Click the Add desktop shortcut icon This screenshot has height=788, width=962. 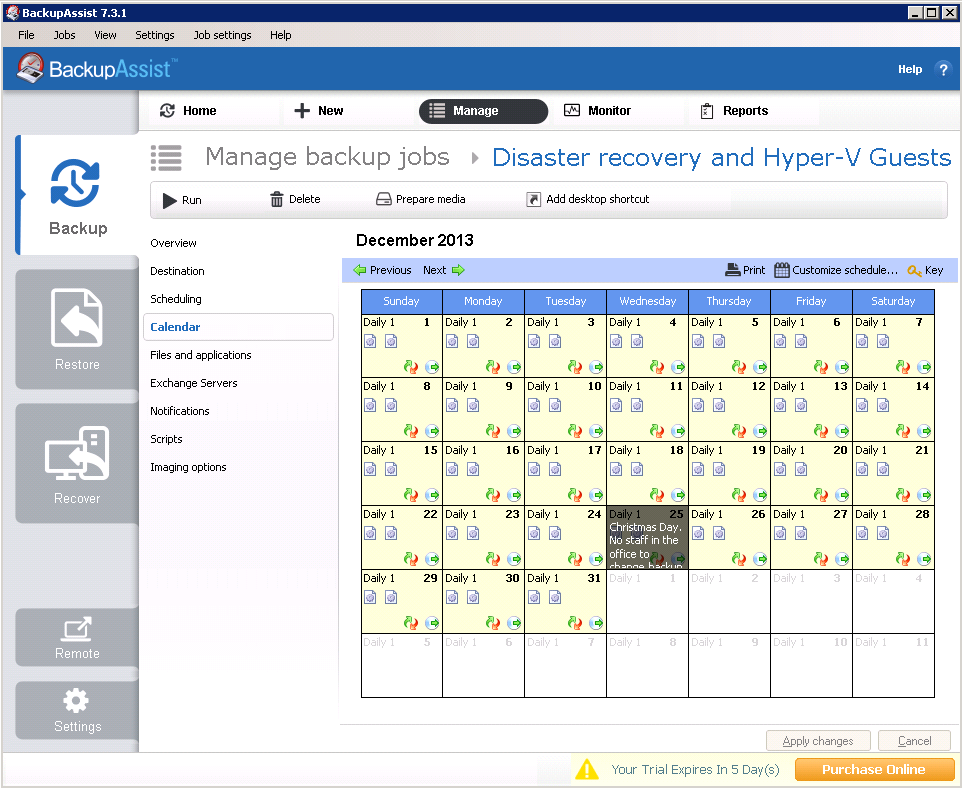pyautogui.click(x=533, y=199)
